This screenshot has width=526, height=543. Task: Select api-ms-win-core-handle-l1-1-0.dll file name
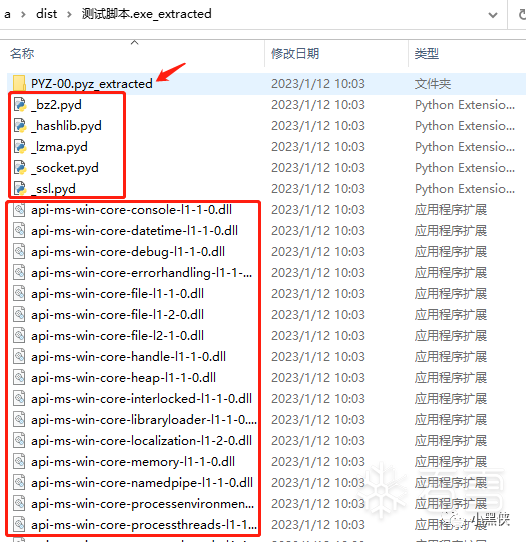pos(128,357)
